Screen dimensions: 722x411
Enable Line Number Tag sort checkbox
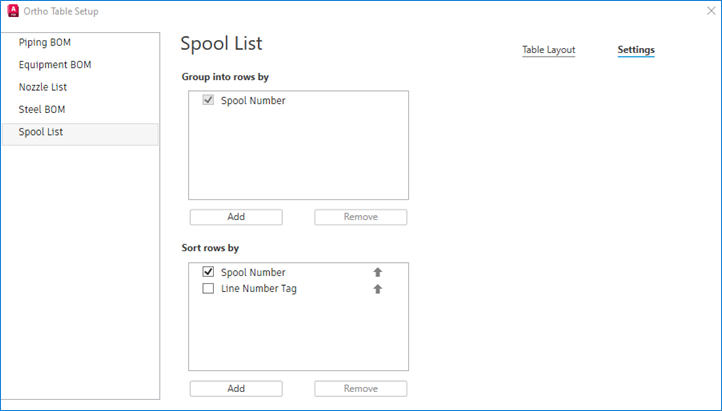(x=208, y=289)
